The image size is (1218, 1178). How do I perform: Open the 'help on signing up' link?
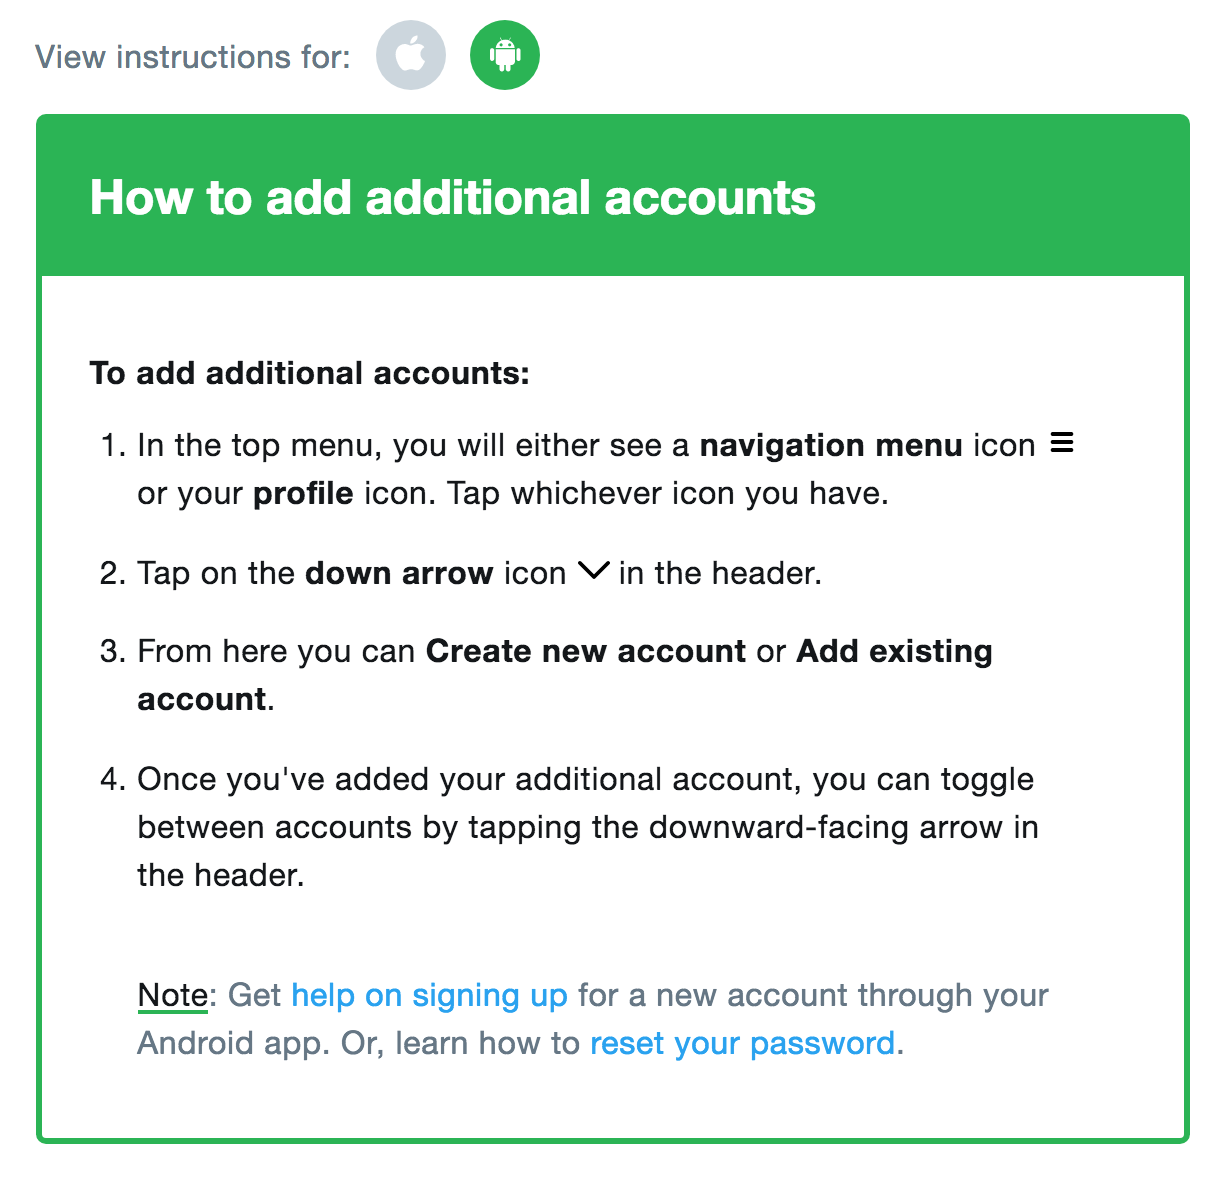429,995
